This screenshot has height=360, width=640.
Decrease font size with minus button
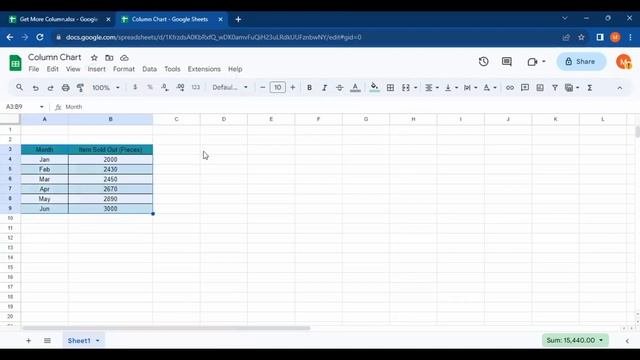click(262, 87)
